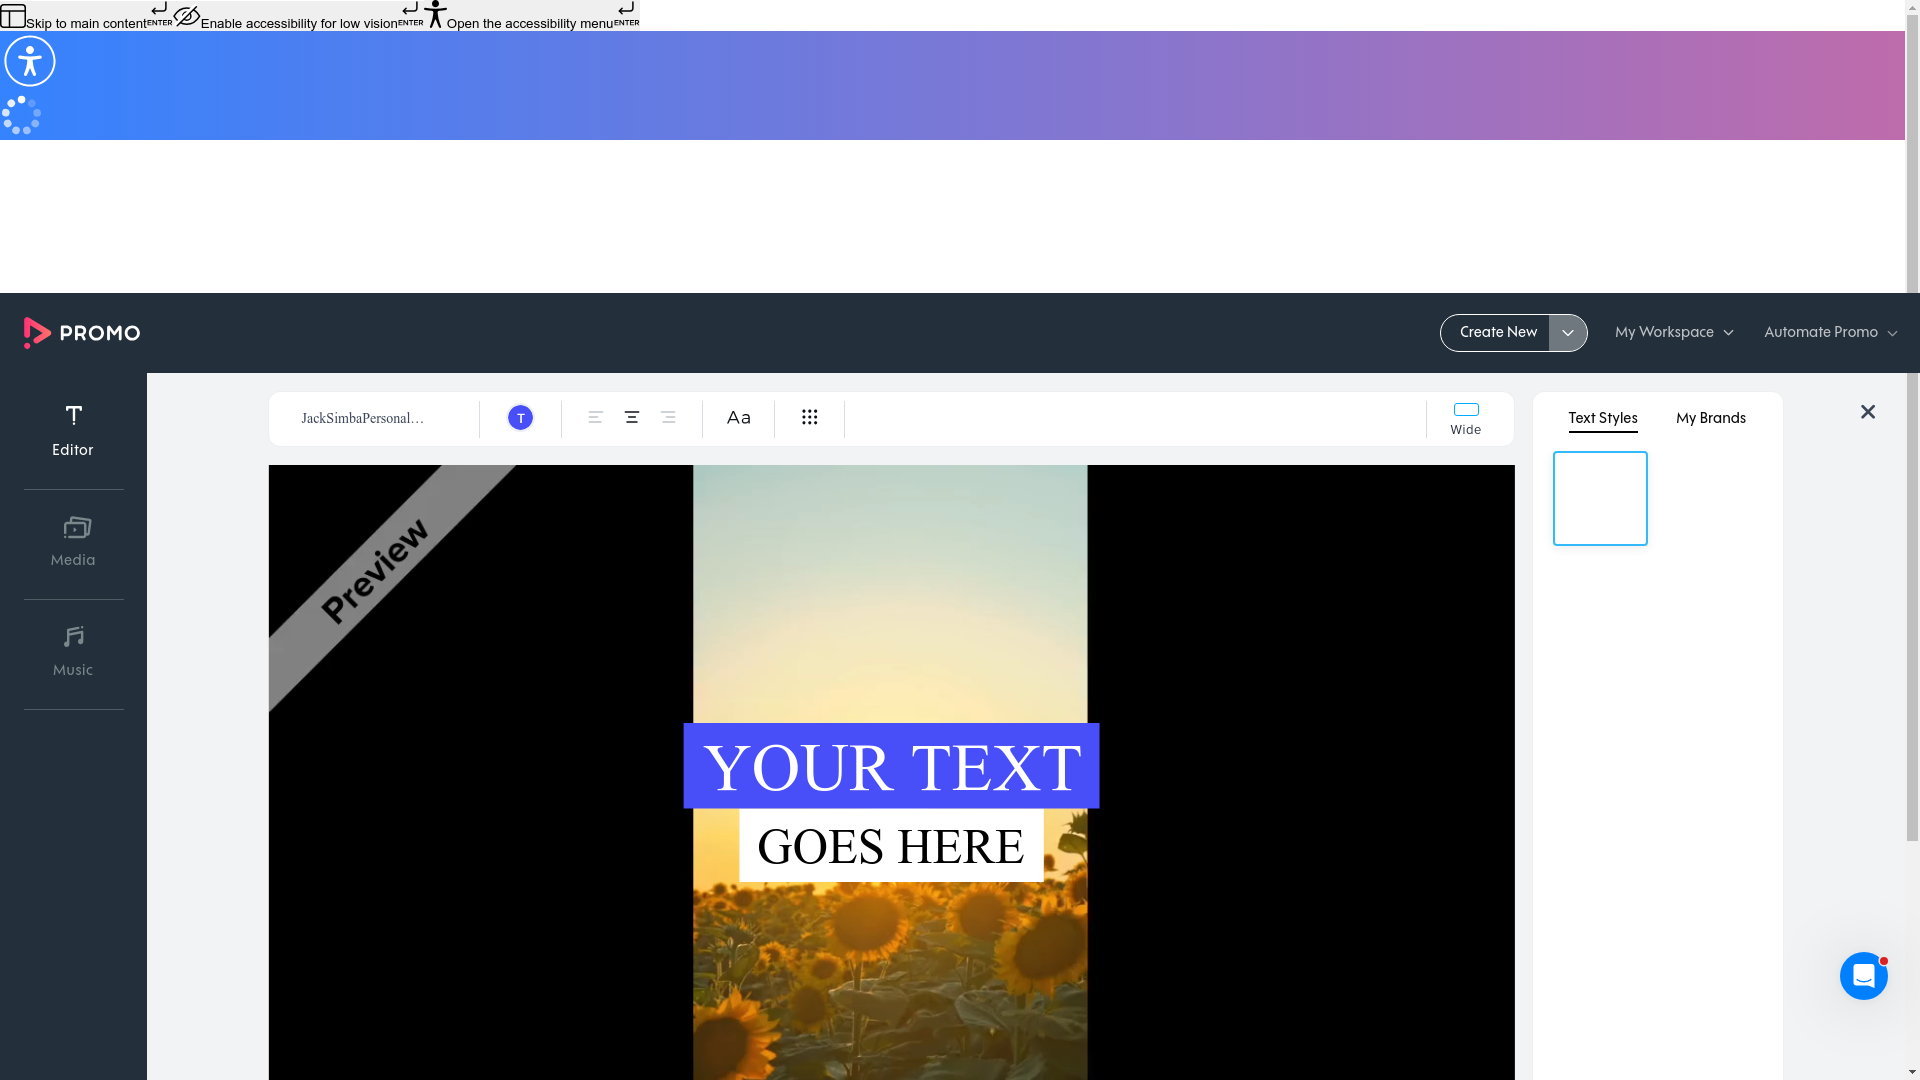The width and height of the screenshot is (1920, 1080).
Task: Center align the text
Action: pos(631,418)
